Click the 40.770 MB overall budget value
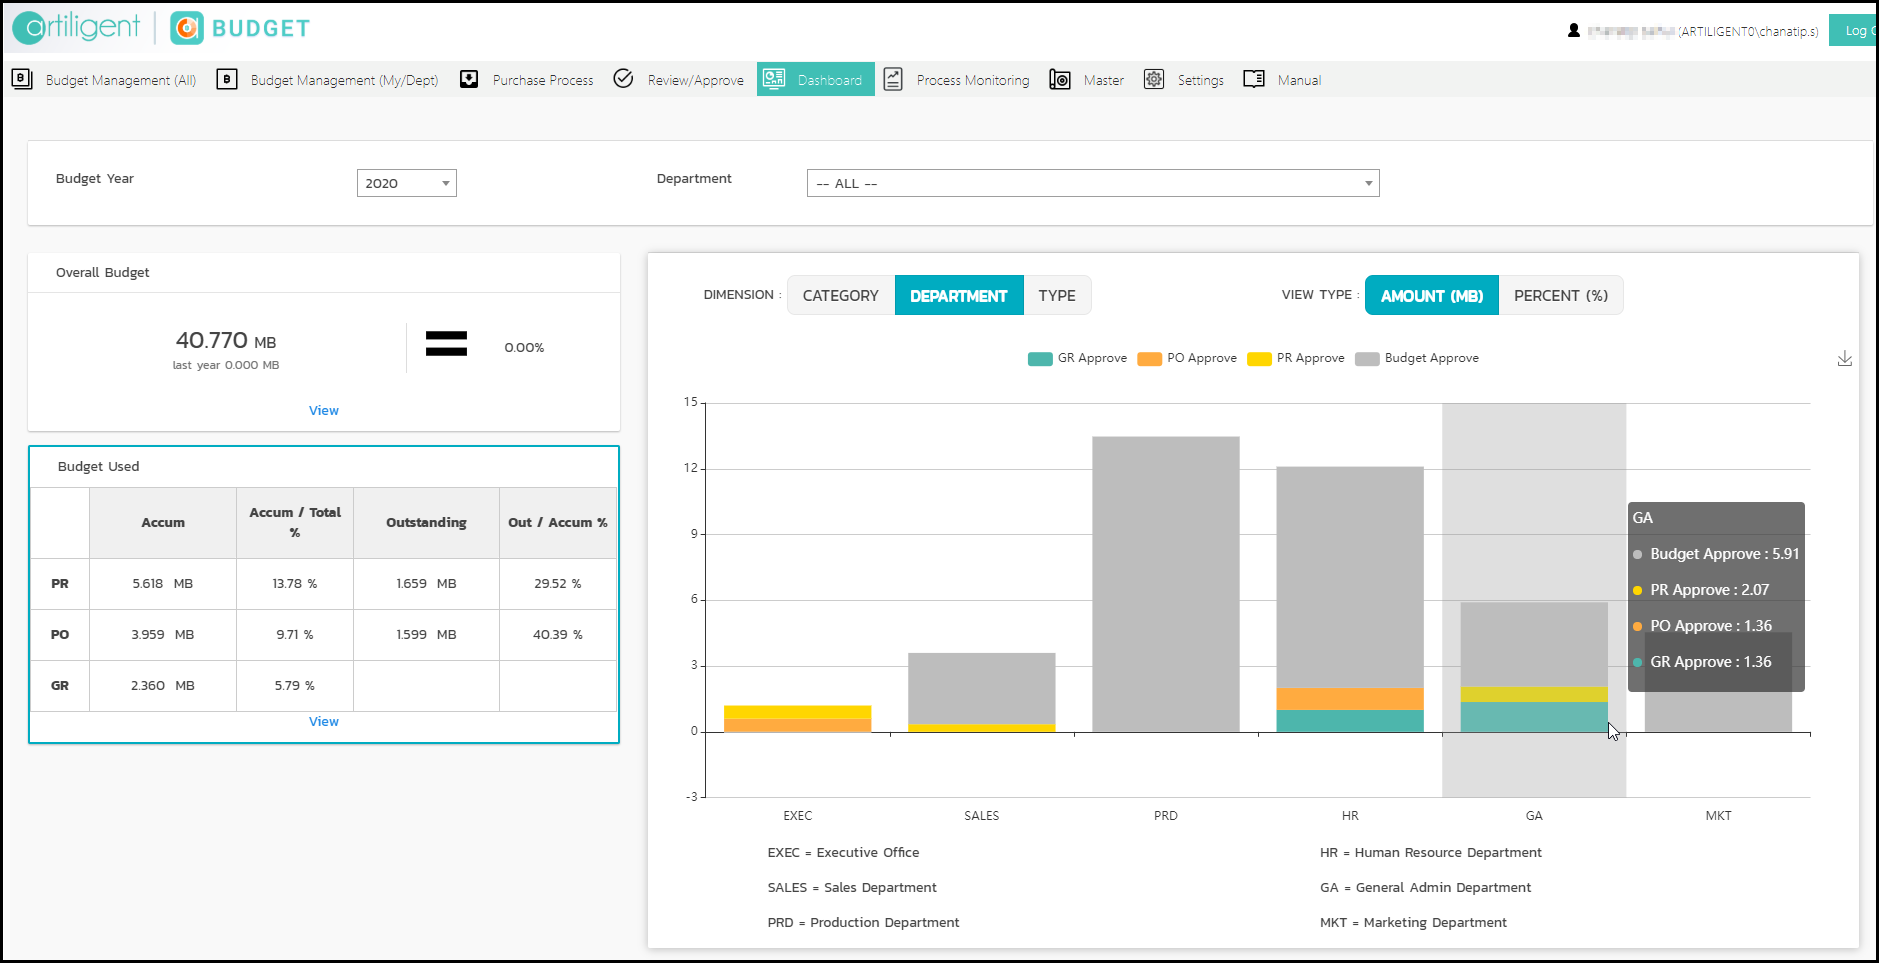 (x=226, y=341)
